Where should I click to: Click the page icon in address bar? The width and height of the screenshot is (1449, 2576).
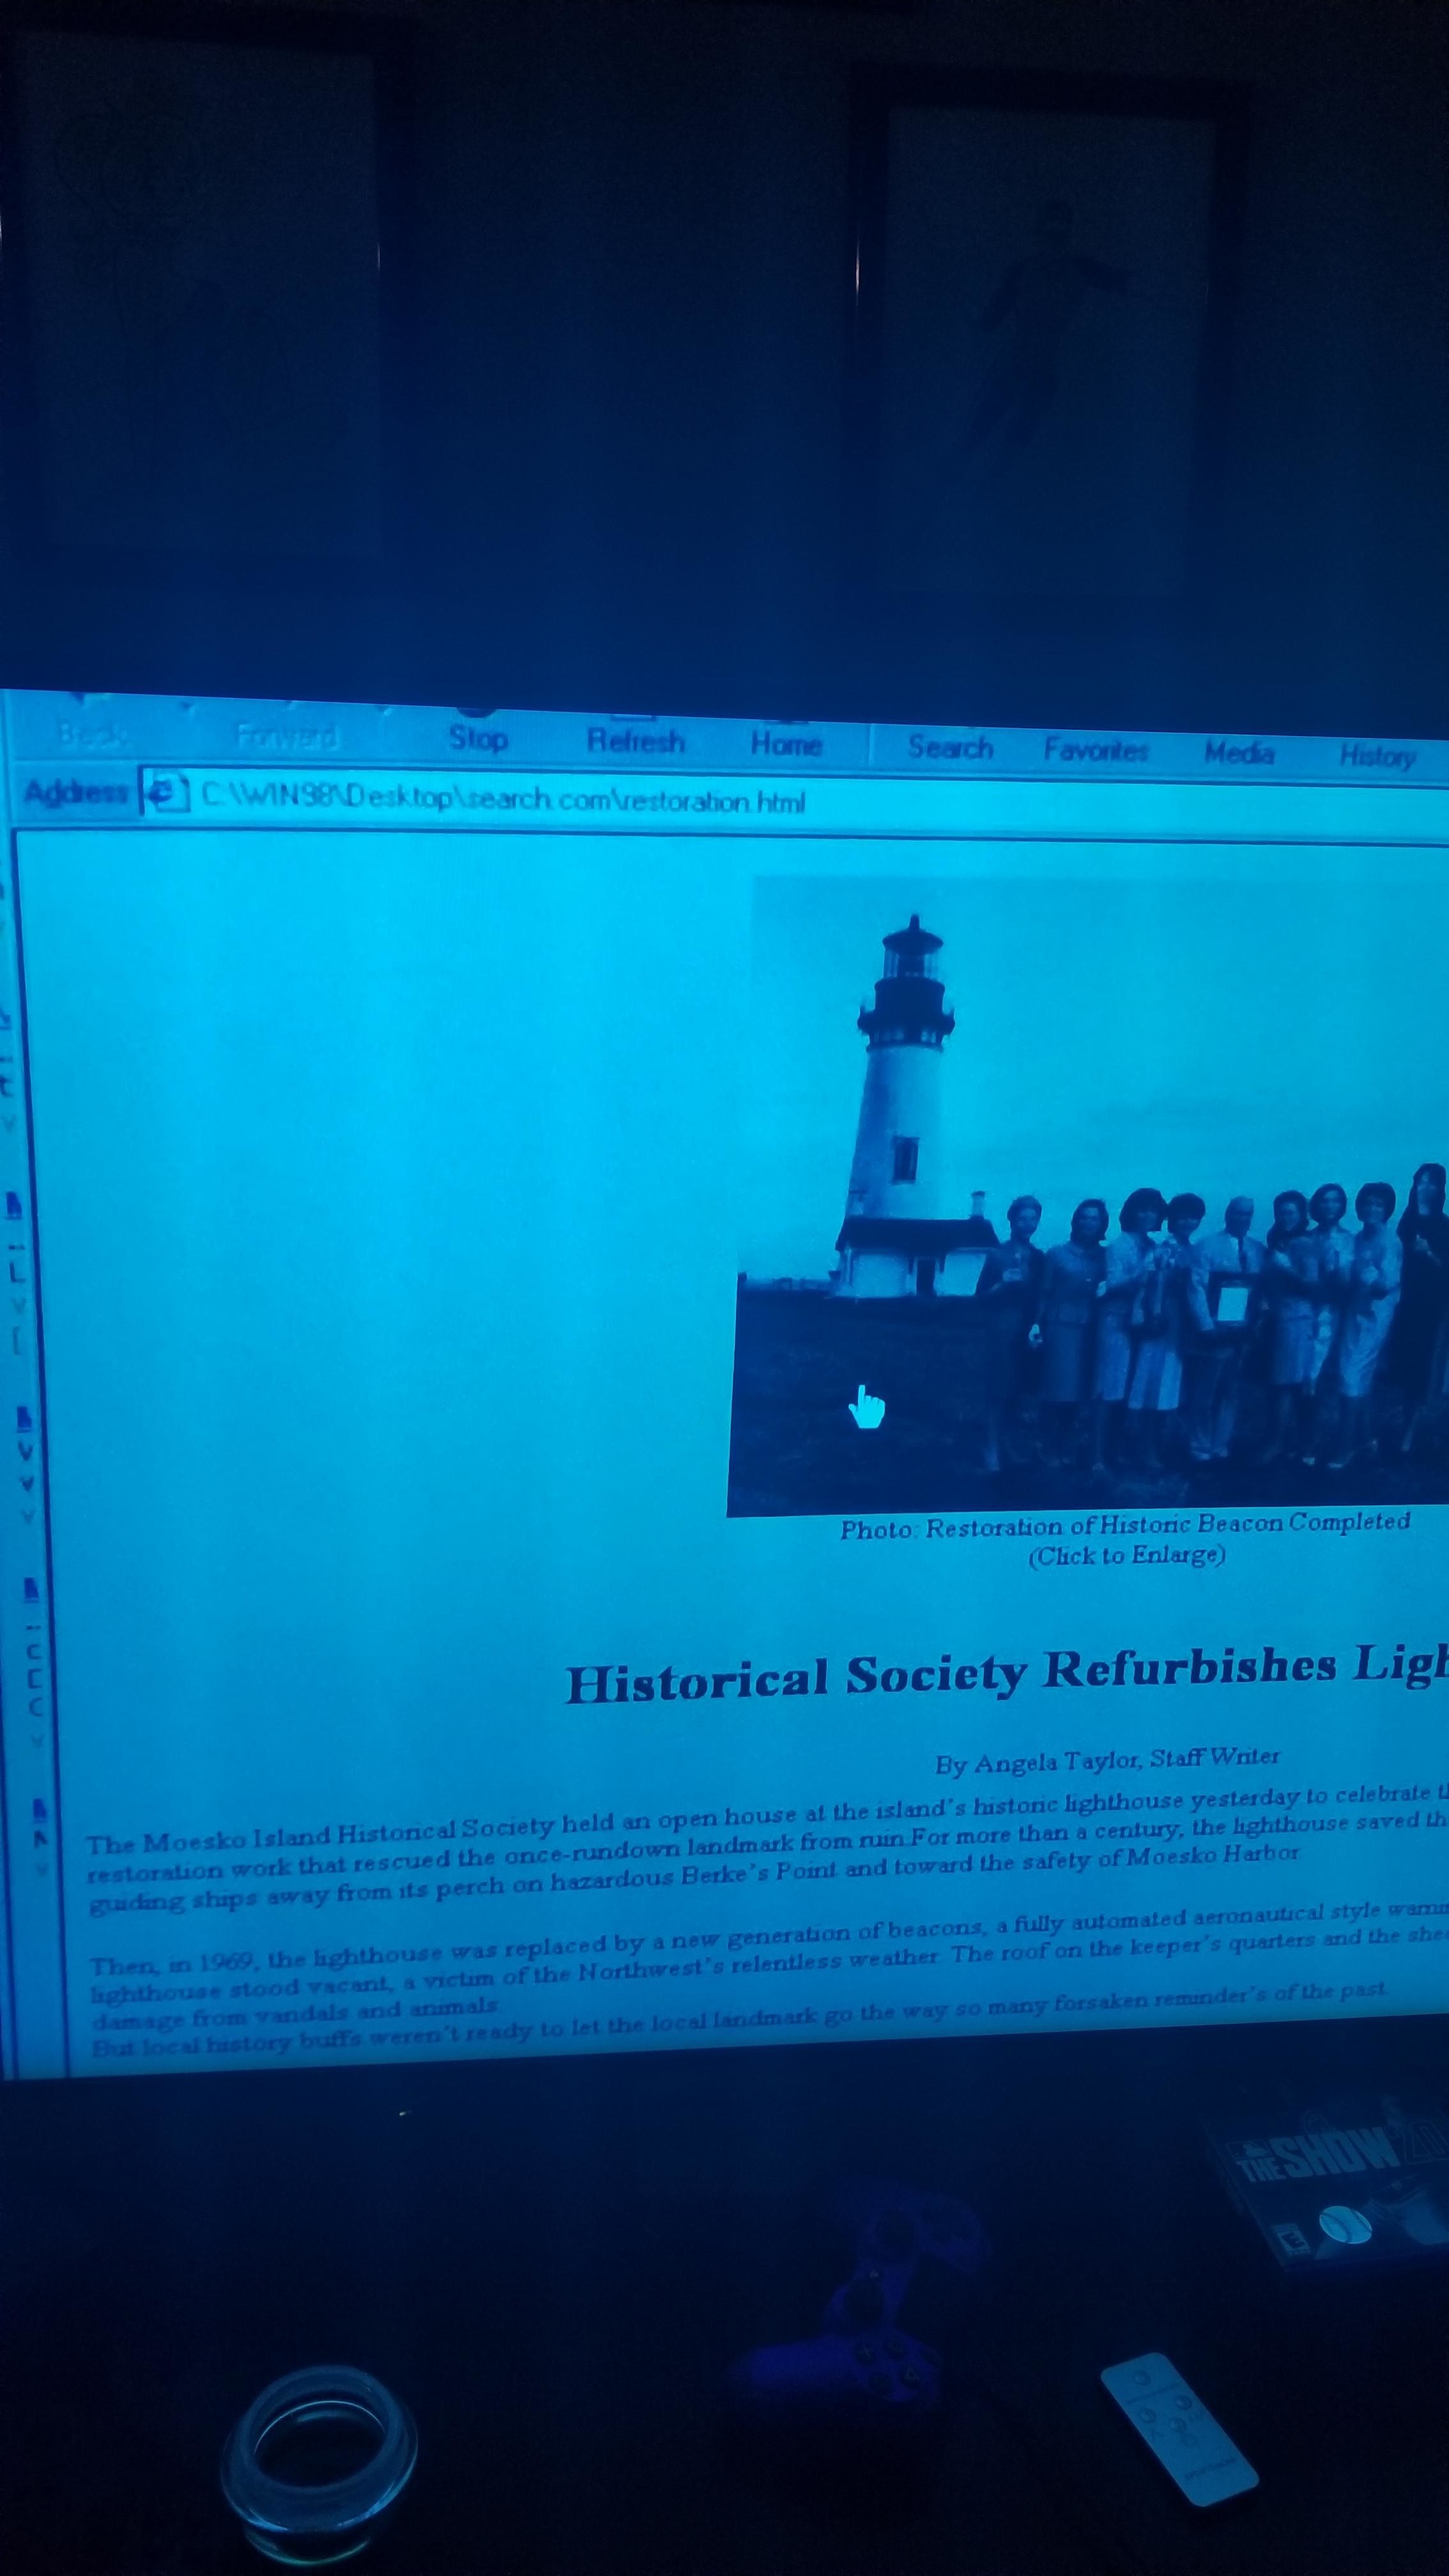pyautogui.click(x=168, y=794)
